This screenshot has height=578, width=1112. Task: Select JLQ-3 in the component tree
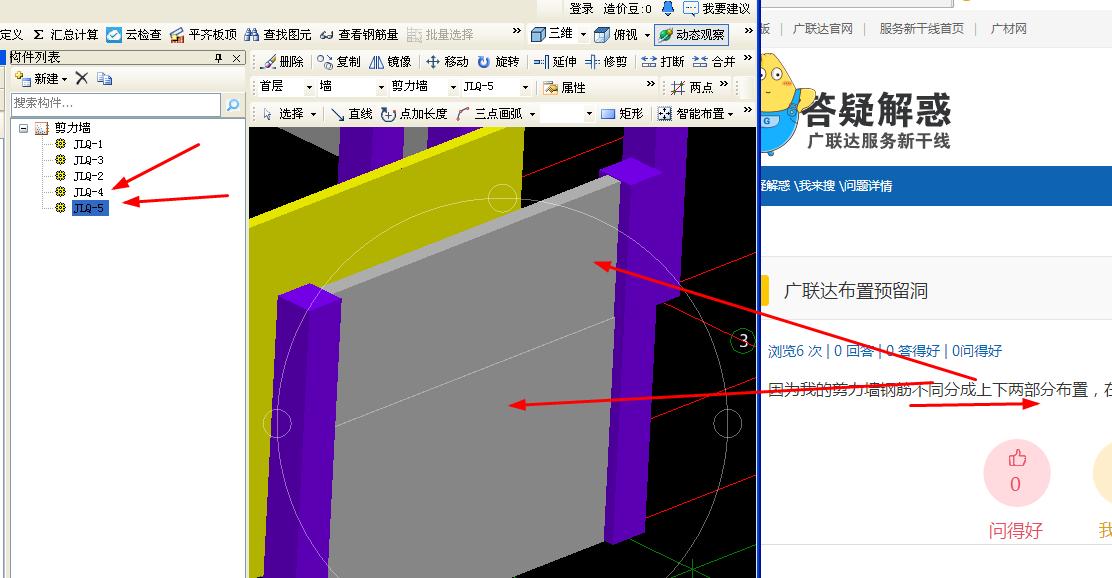click(x=89, y=160)
